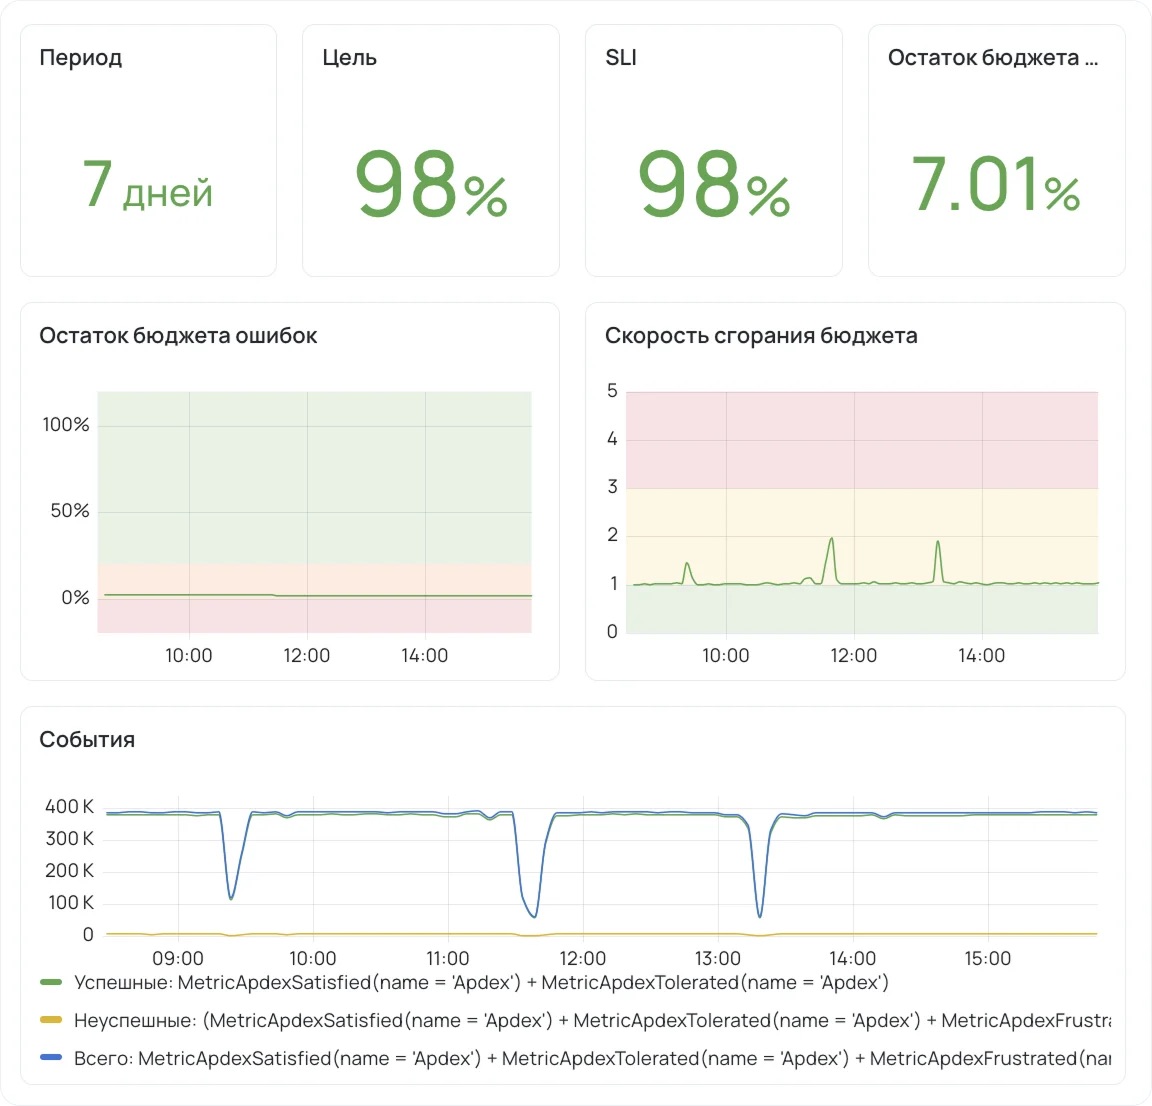
Task: Click the tallest burn-rate spike before 12:00
Action: click(831, 541)
